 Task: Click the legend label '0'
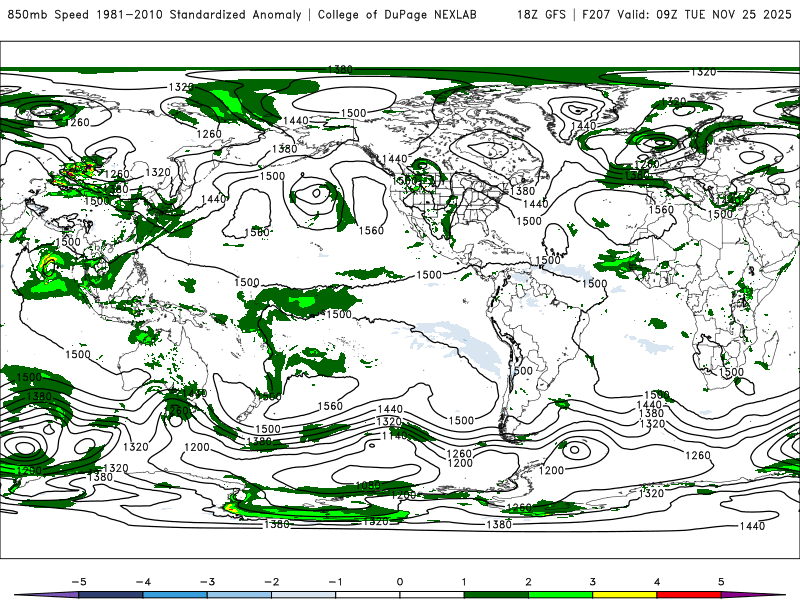click(399, 582)
